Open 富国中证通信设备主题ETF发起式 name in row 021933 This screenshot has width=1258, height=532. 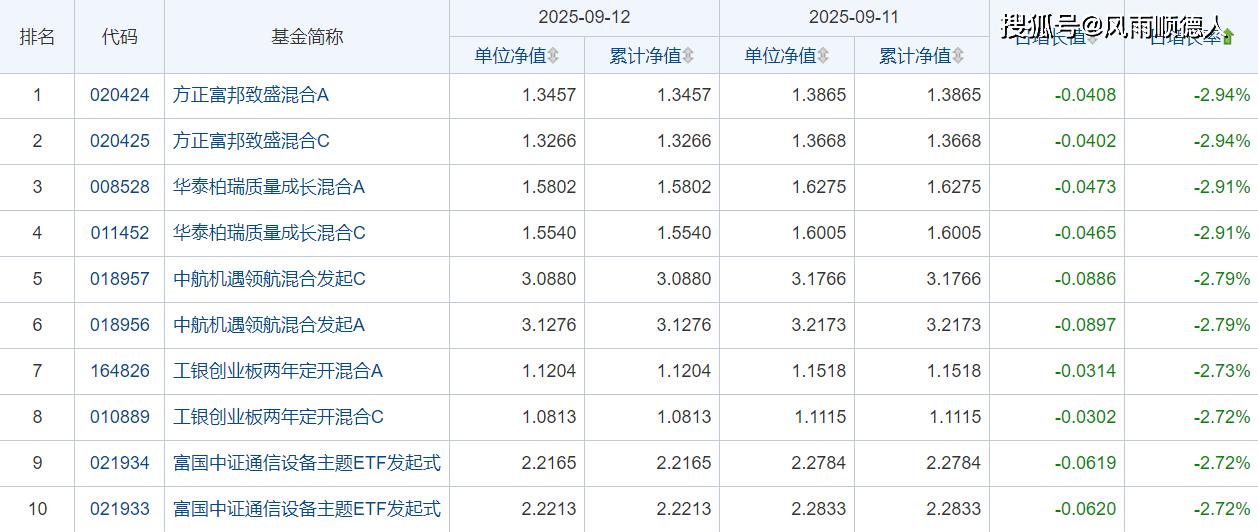307,510
